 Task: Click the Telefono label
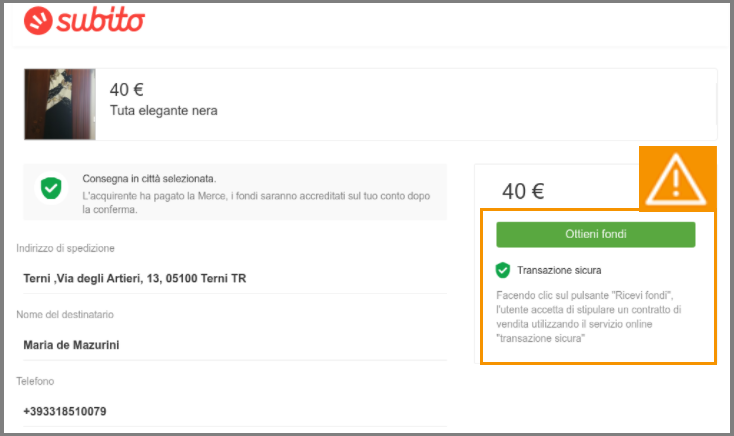[x=35, y=381]
